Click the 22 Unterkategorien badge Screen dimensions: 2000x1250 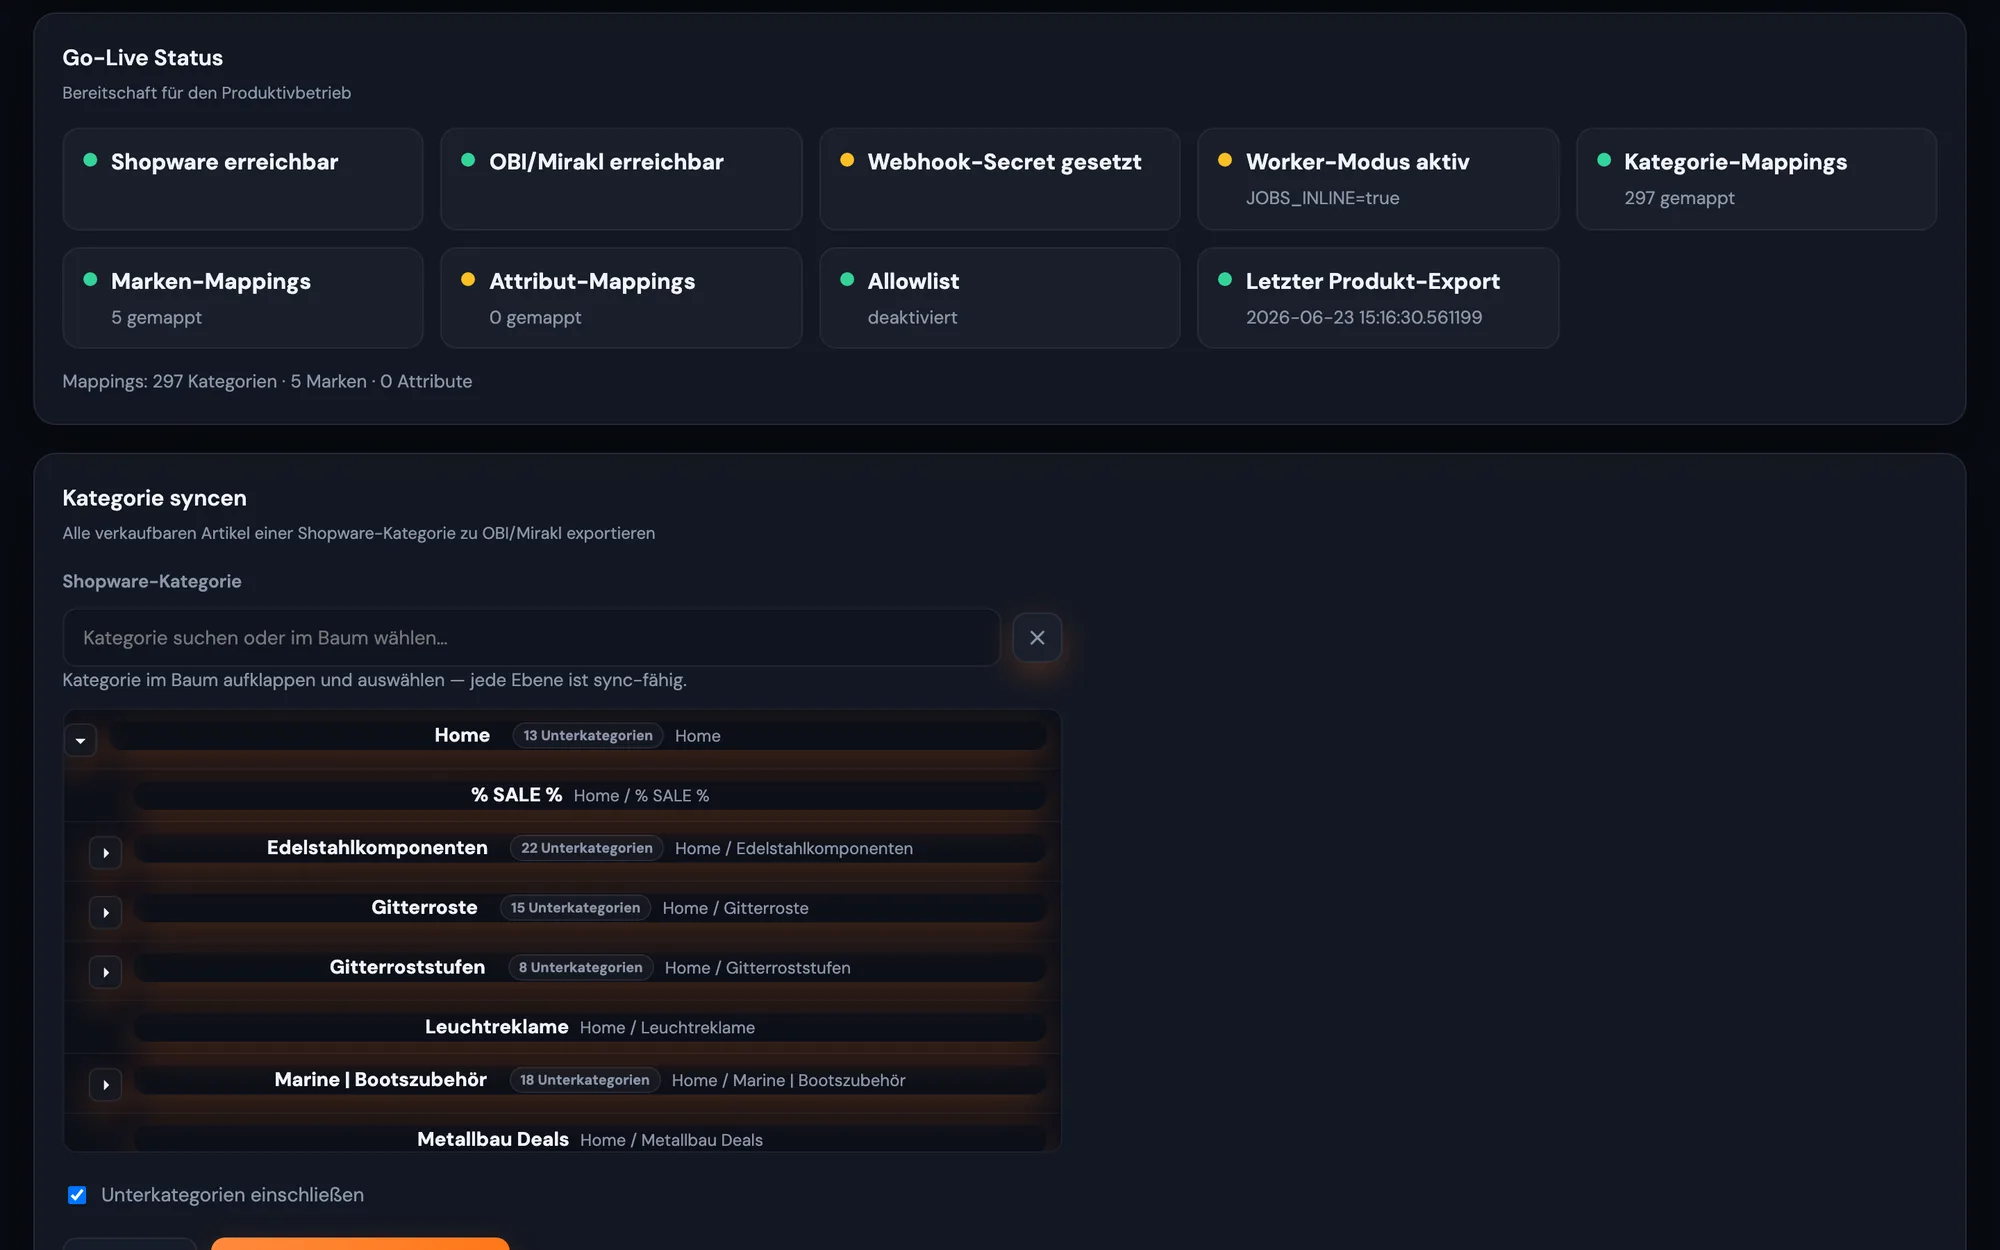tap(587, 848)
